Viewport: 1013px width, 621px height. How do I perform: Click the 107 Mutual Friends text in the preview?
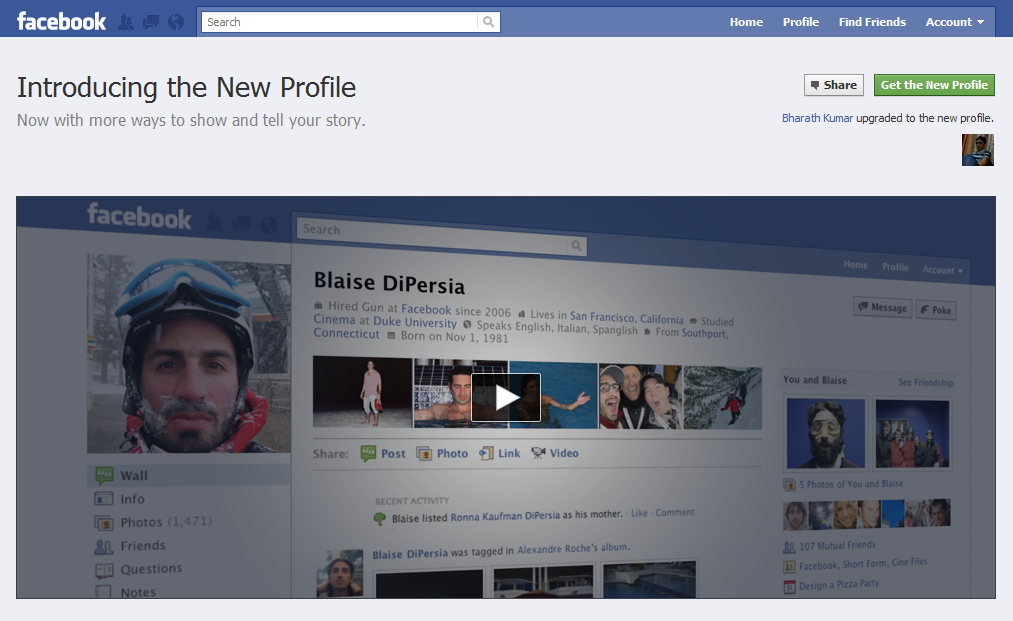837,546
